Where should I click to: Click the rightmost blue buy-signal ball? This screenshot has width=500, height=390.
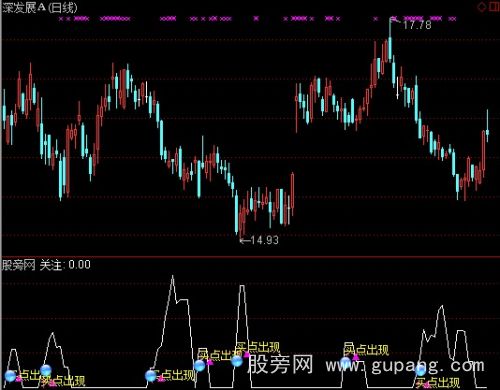pyautogui.click(x=420, y=369)
